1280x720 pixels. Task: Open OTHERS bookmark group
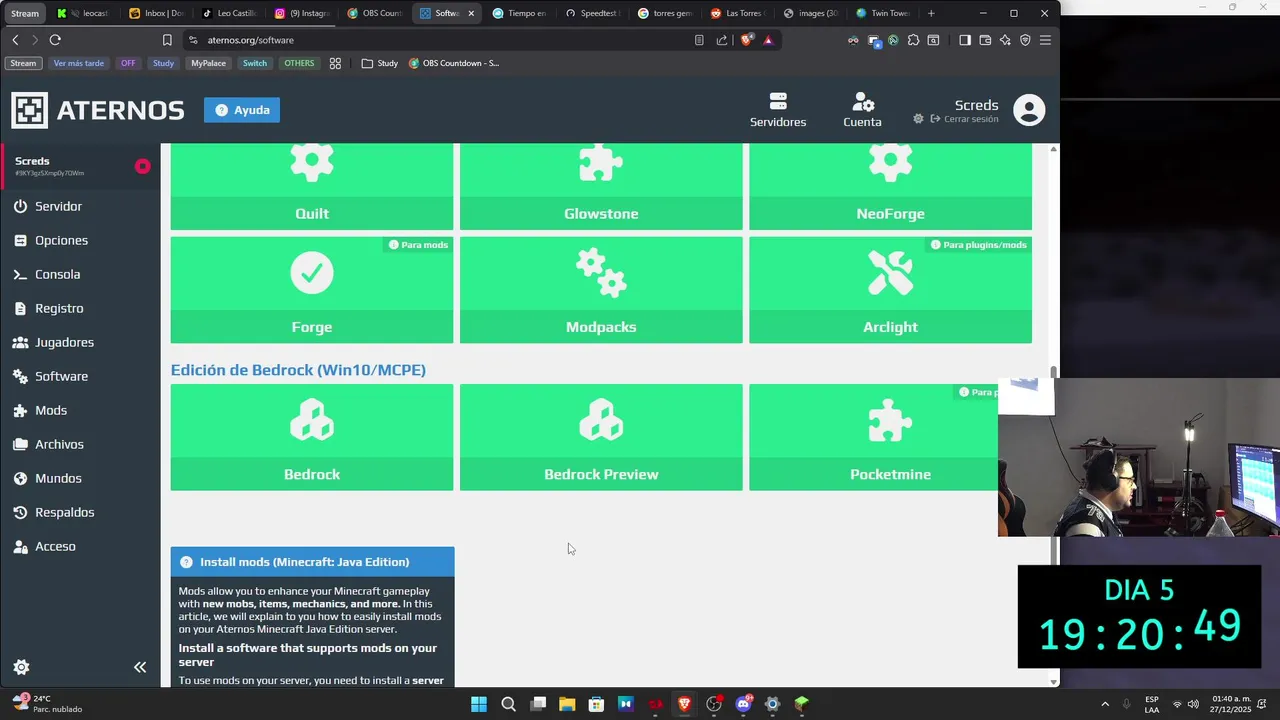point(299,63)
